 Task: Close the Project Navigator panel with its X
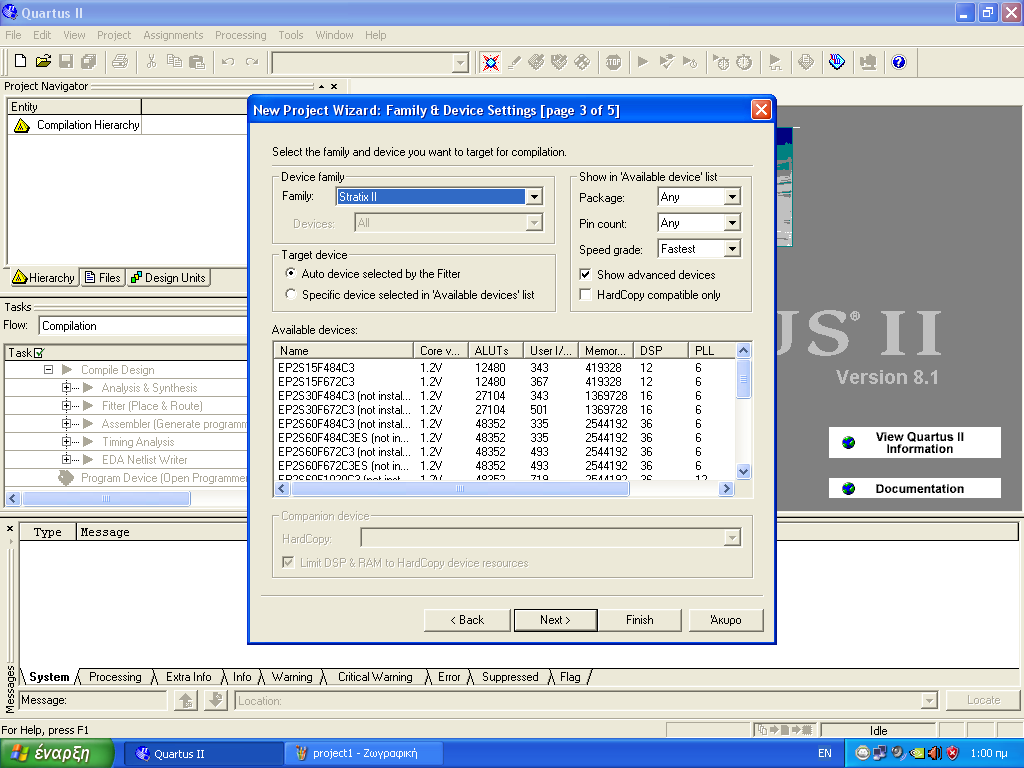pos(334,86)
